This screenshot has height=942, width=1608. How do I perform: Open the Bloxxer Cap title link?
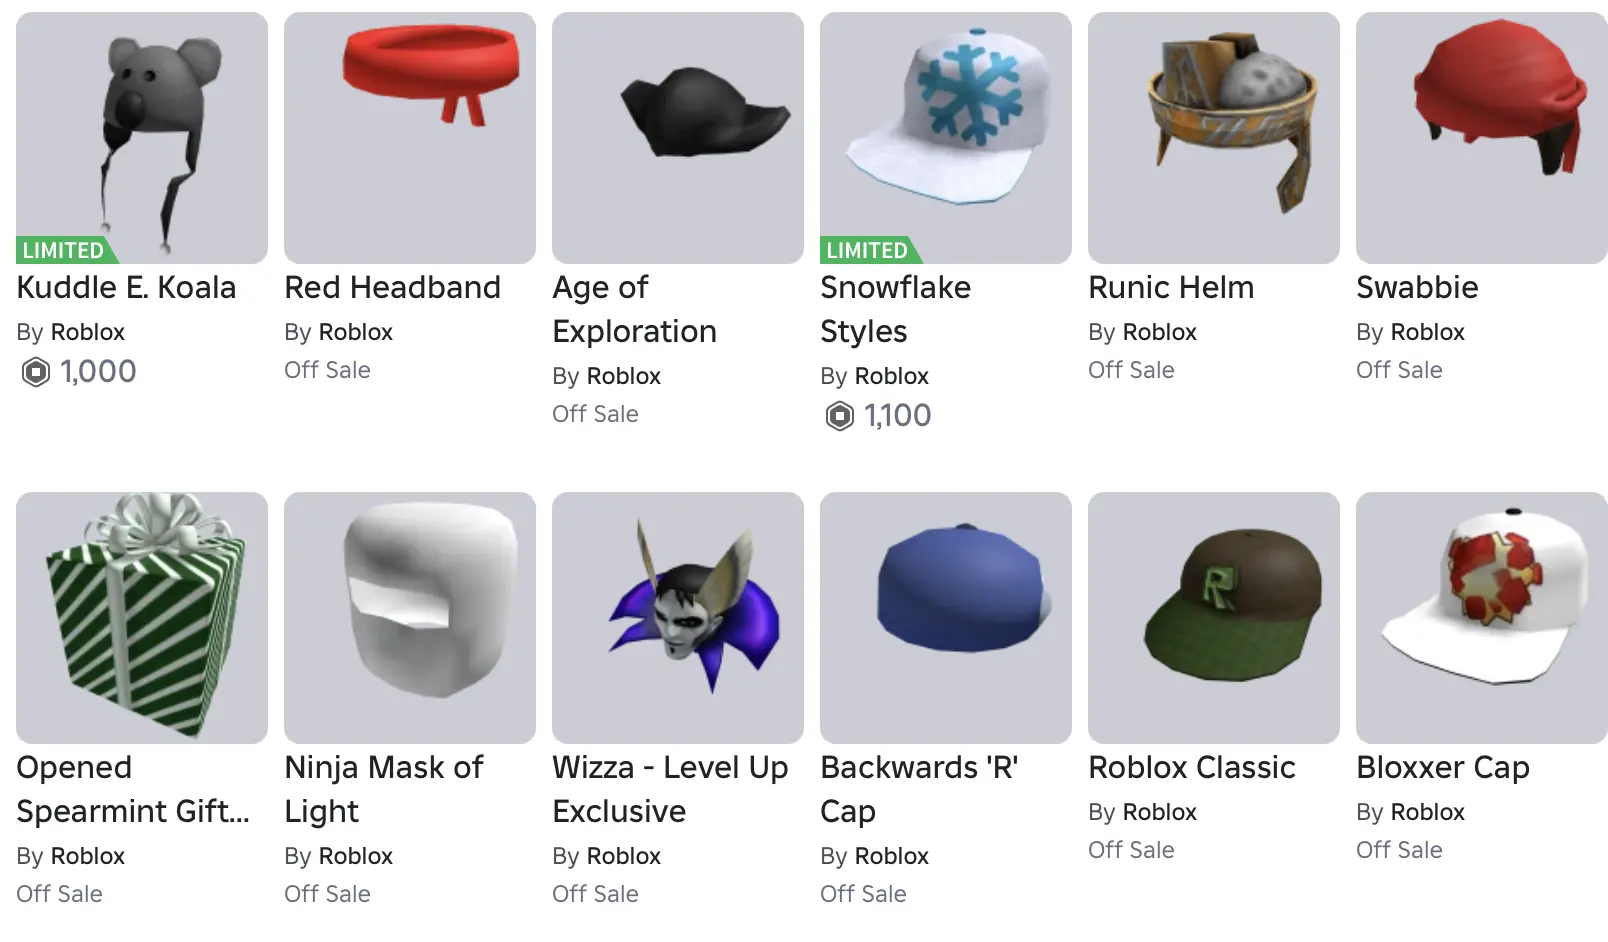[1443, 768]
